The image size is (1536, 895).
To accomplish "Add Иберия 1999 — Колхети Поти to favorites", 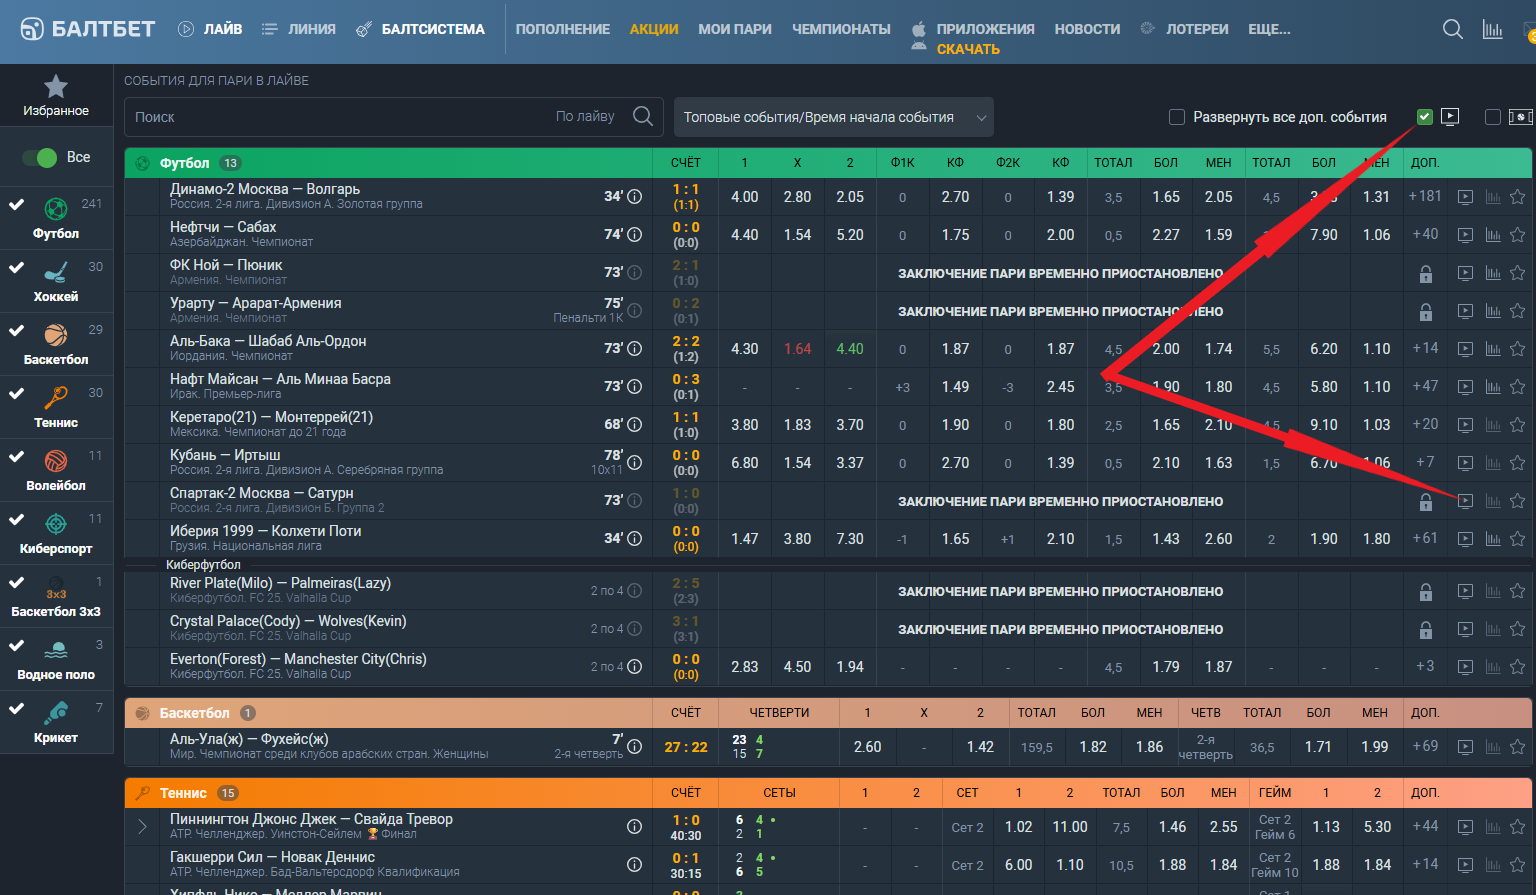I will [x=1518, y=539].
